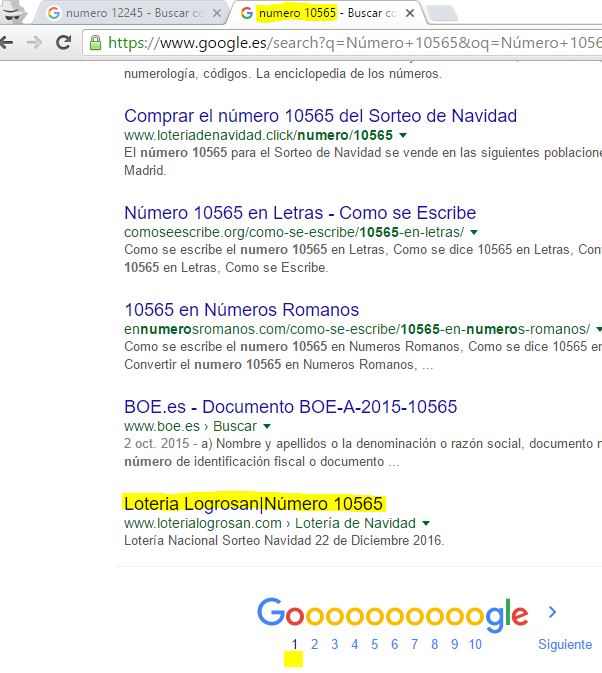Click the 'www.loteriadenavidad.click/numero/10565' green URL
Screen dimensions: 602x673
click(258, 136)
